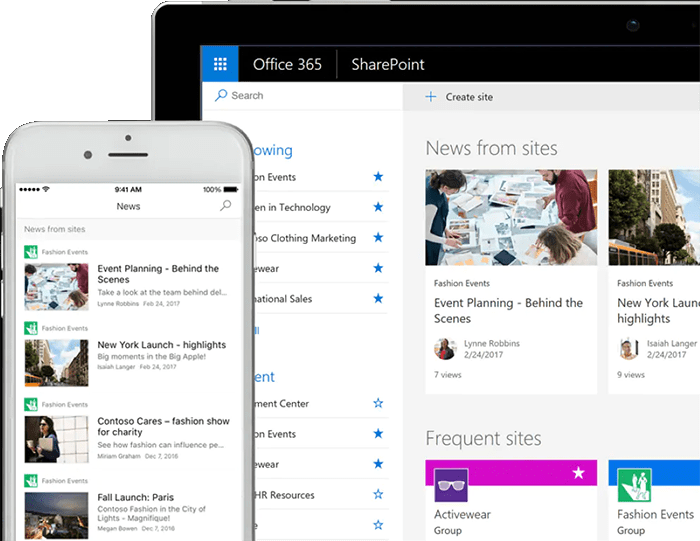Tap 'Fall Launch: Paris' headline on phone

tap(136, 497)
